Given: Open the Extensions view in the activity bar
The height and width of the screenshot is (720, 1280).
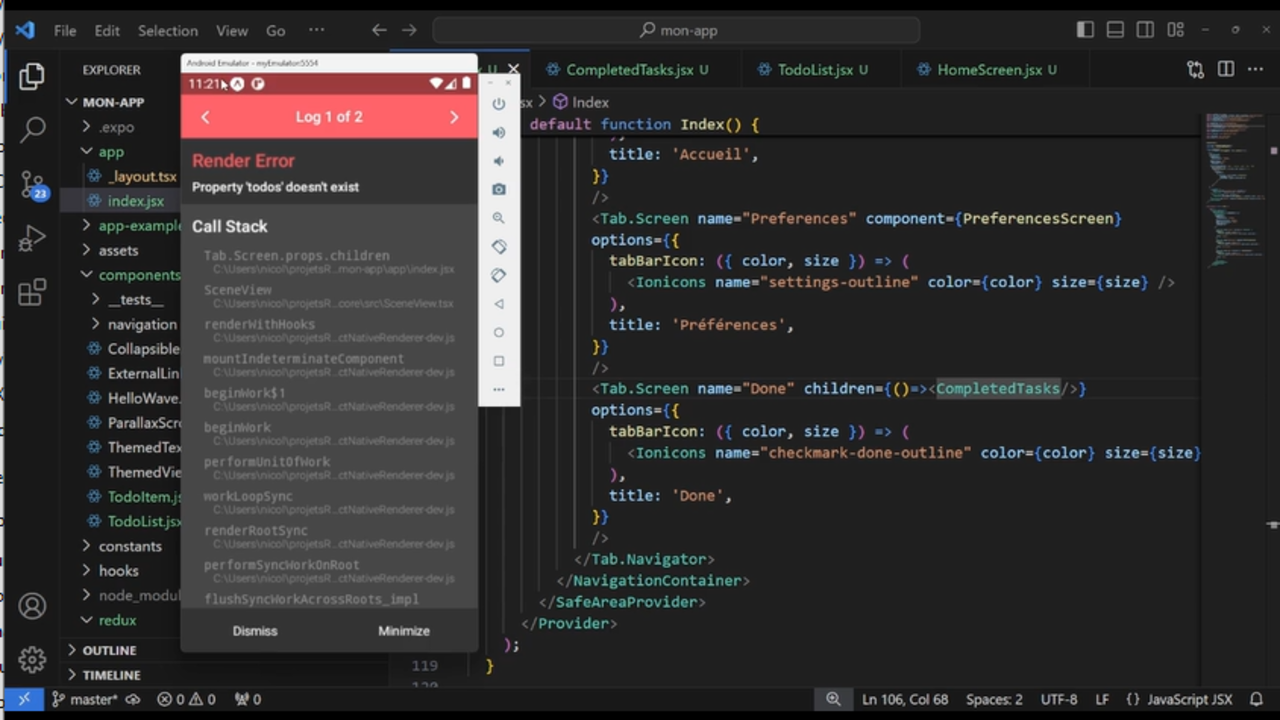Looking at the screenshot, I should [x=33, y=290].
